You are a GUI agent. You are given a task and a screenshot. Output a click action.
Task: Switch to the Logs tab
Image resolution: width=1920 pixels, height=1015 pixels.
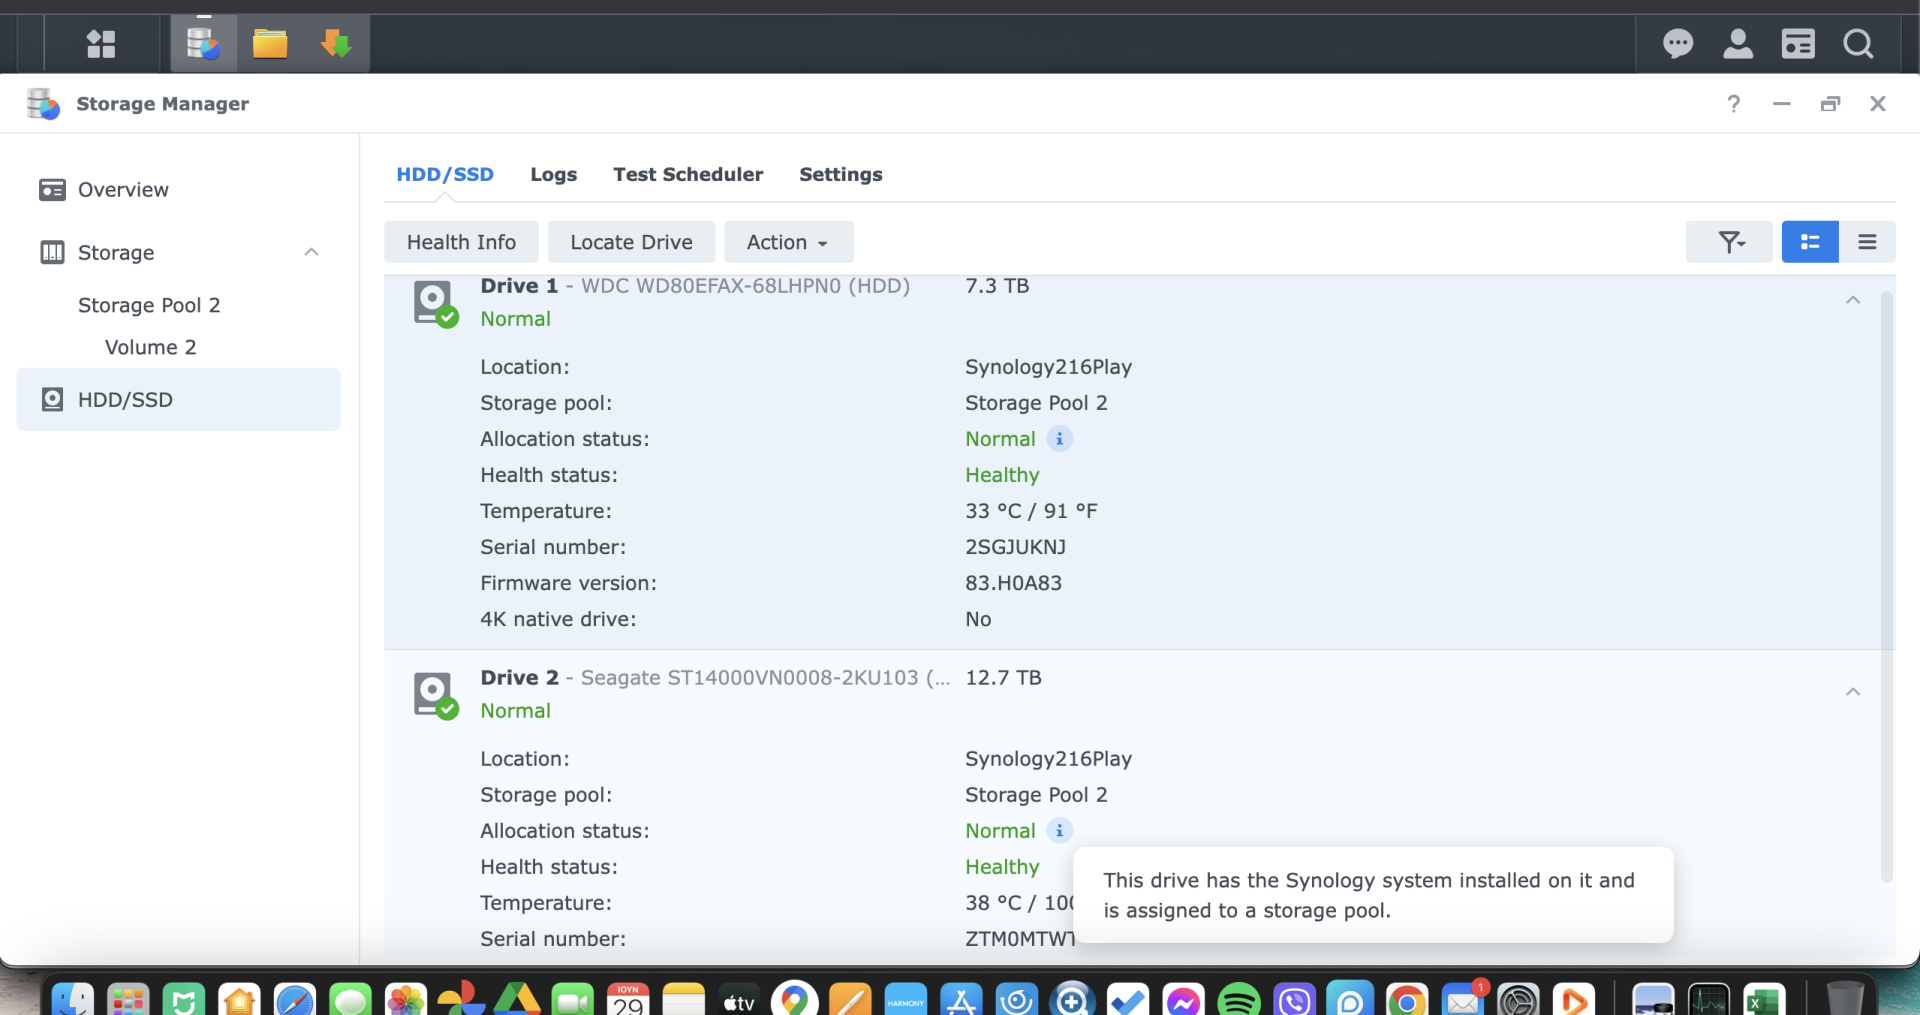553,174
